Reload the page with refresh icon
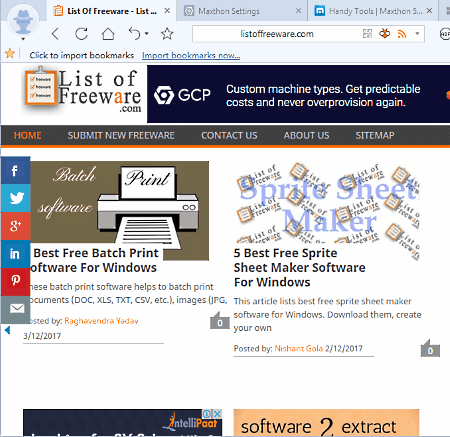Image resolution: width=450 pixels, height=437 pixels. (x=81, y=34)
